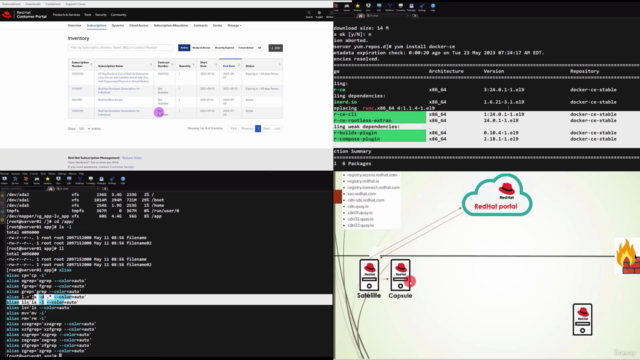Open Servers icon in bottom-left MobaXterm toolbar
640x360 pixels.
(15, 180)
